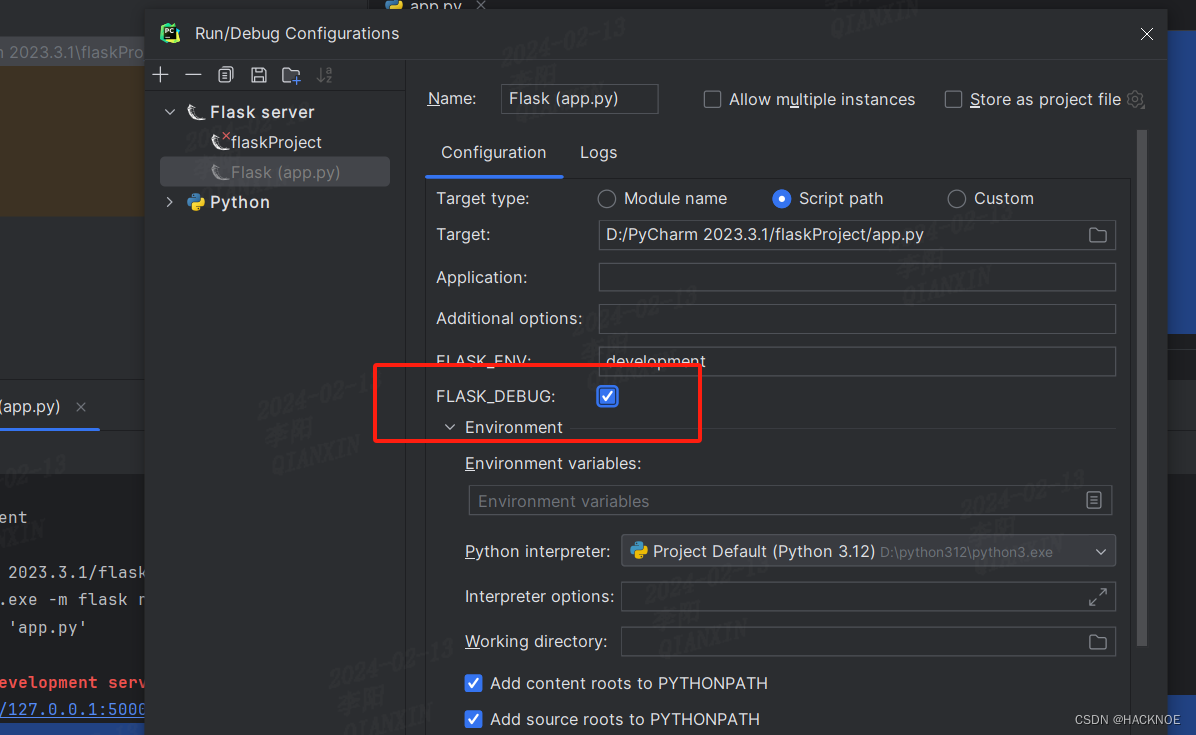Viewport: 1196px width, 735px height.
Task: Click the FLASK_ENV field showing development
Action: pyautogui.click(x=857, y=361)
